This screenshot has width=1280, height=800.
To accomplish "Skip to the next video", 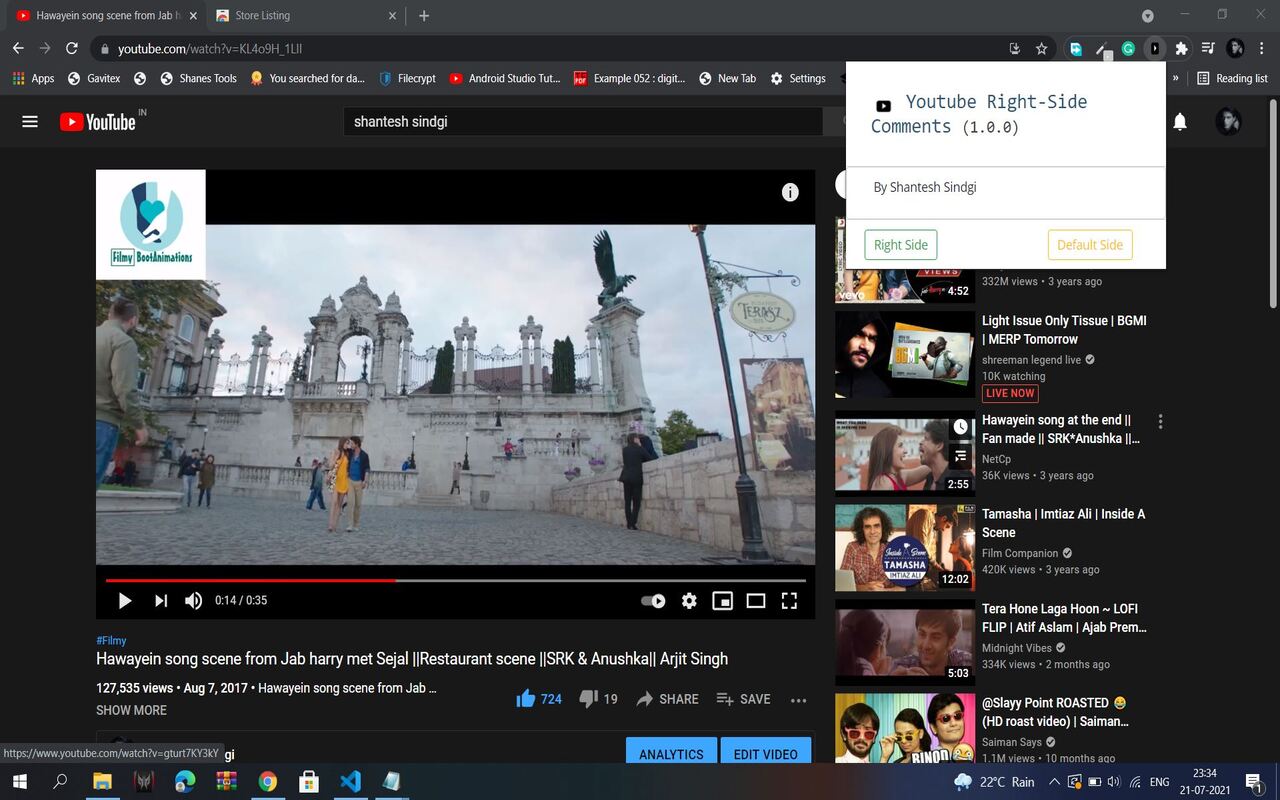I will click(x=161, y=600).
